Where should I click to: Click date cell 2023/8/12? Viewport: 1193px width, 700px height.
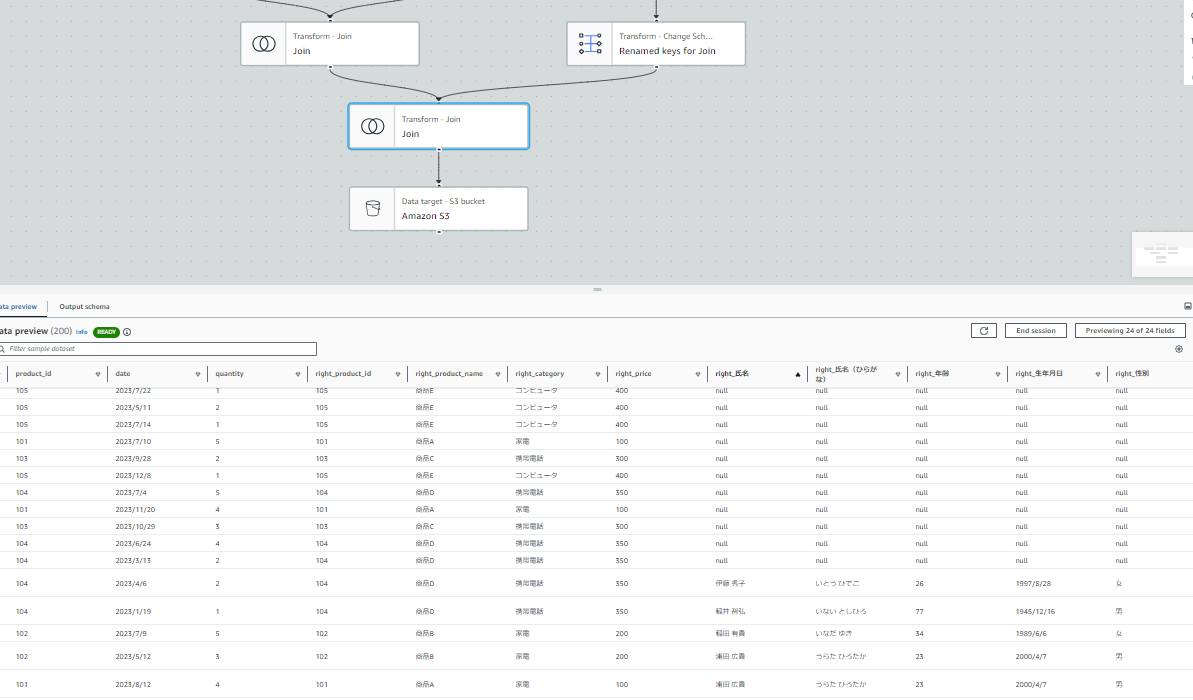pyautogui.click(x=133, y=685)
